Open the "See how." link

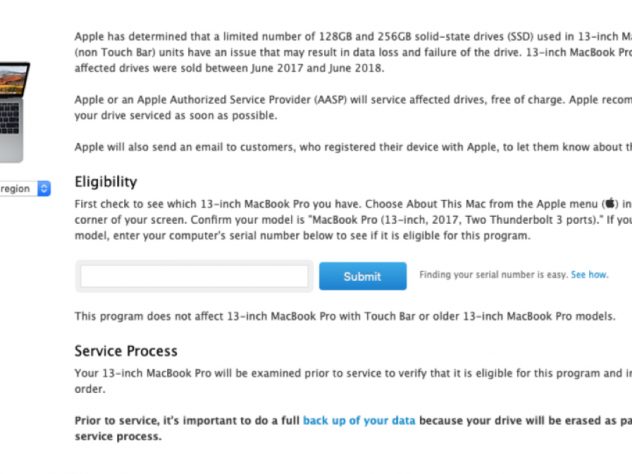[589, 274]
